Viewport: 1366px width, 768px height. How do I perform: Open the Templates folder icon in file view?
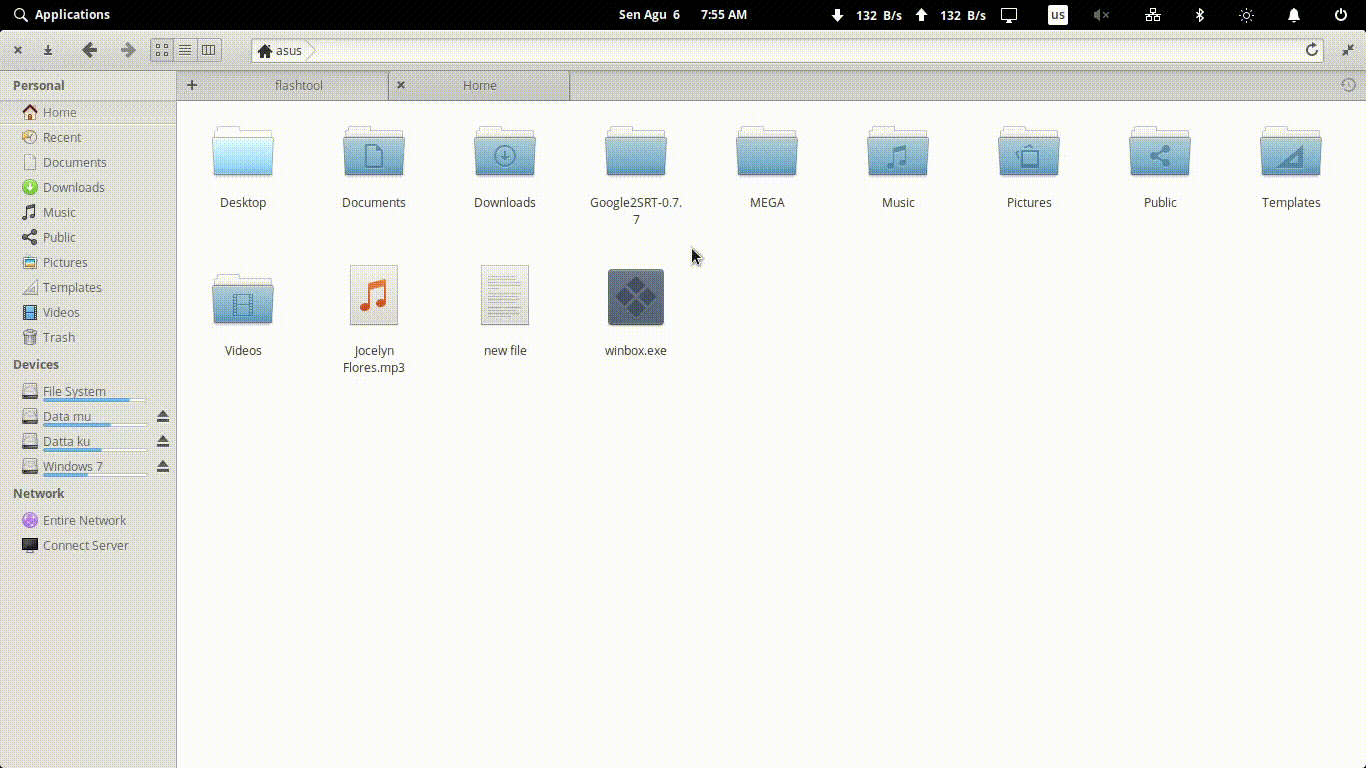coord(1291,152)
